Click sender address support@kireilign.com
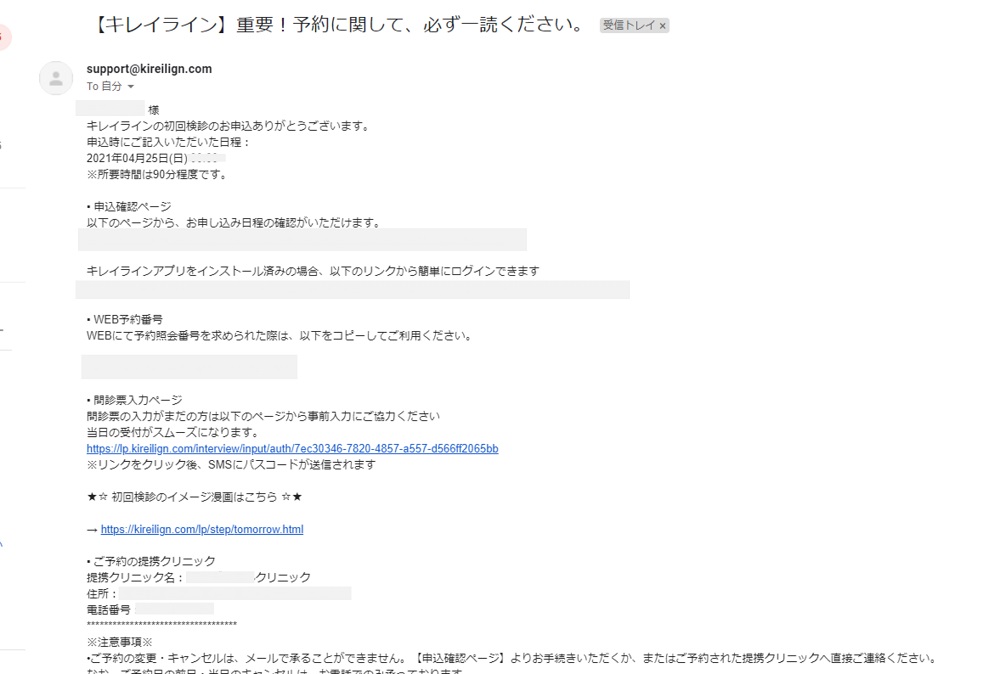The width and height of the screenshot is (1000, 674). point(149,69)
